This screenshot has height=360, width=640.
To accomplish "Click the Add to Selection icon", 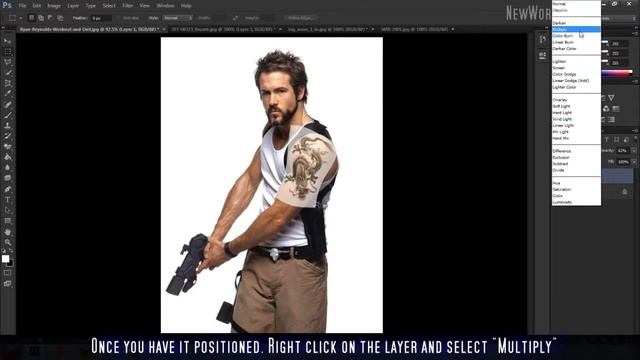I will coord(41,18).
